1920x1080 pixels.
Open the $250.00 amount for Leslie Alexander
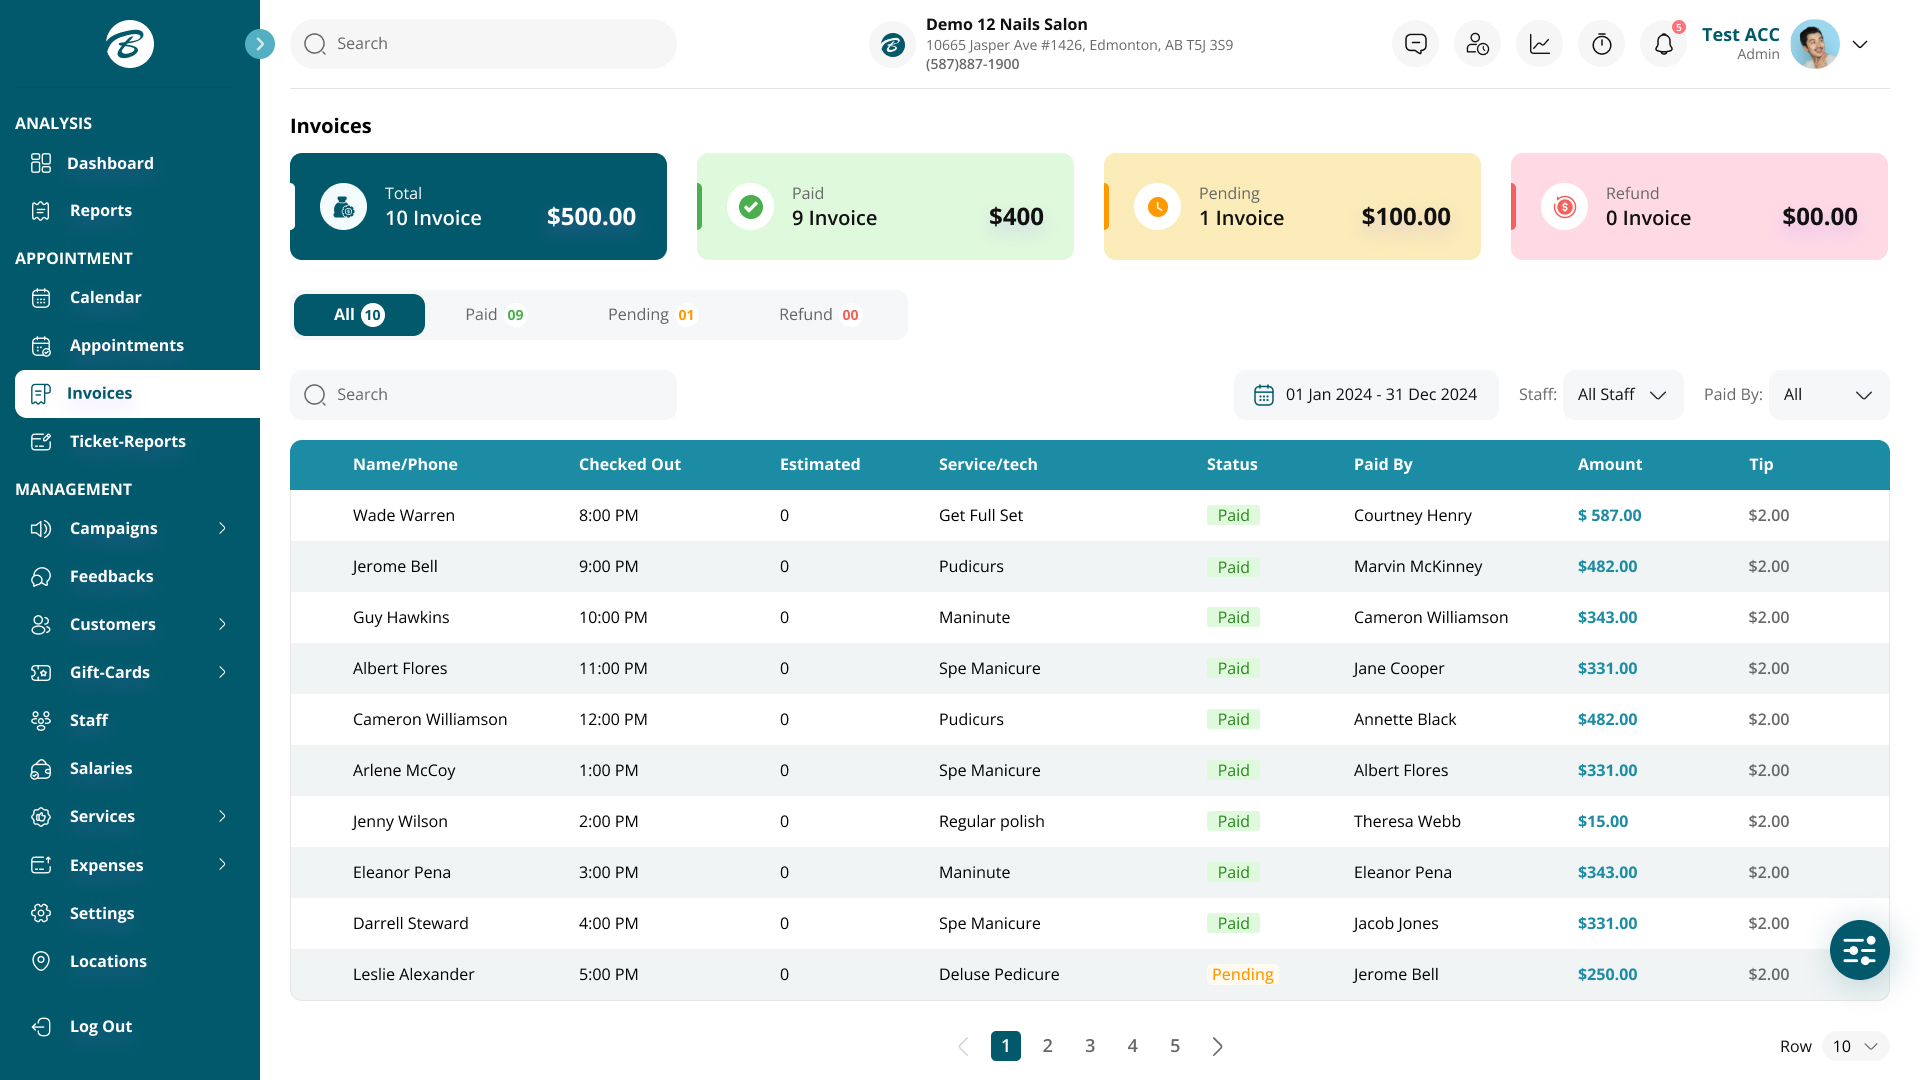pos(1607,974)
